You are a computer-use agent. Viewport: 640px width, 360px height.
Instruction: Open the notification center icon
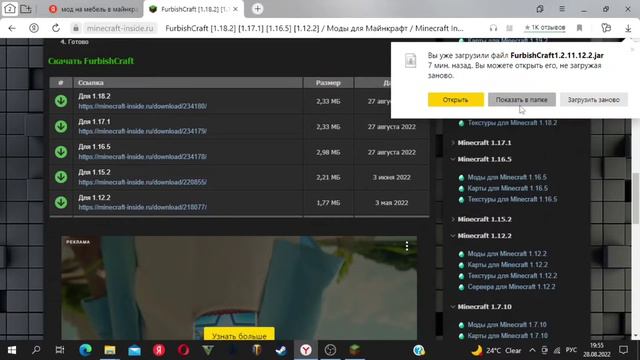623,350
